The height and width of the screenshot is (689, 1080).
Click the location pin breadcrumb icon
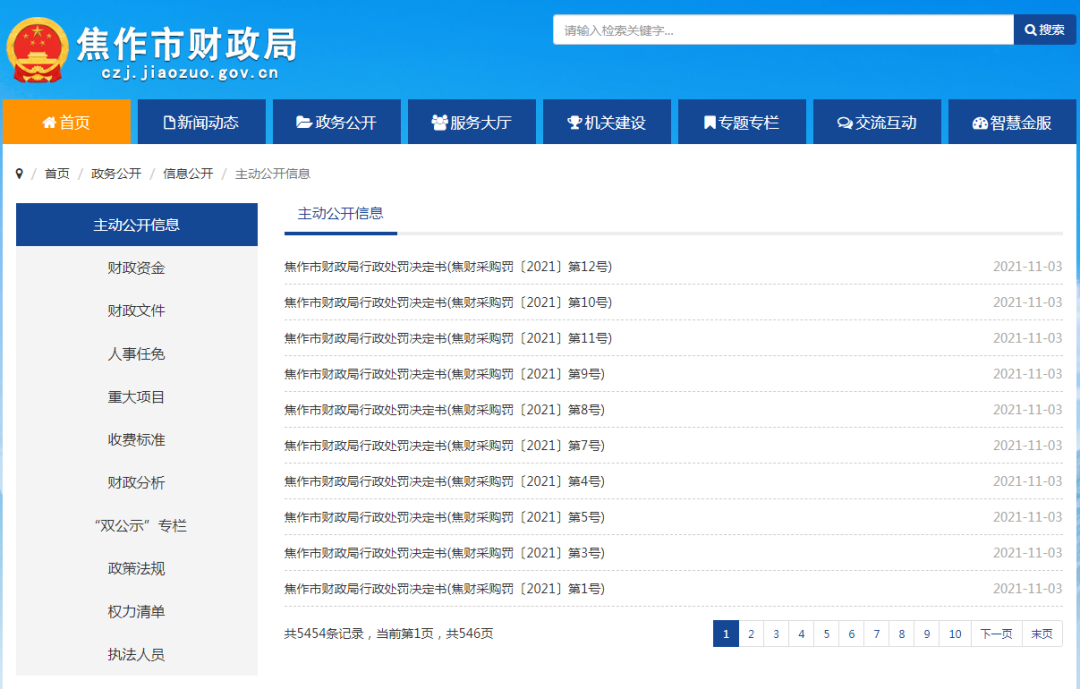pos(19,174)
